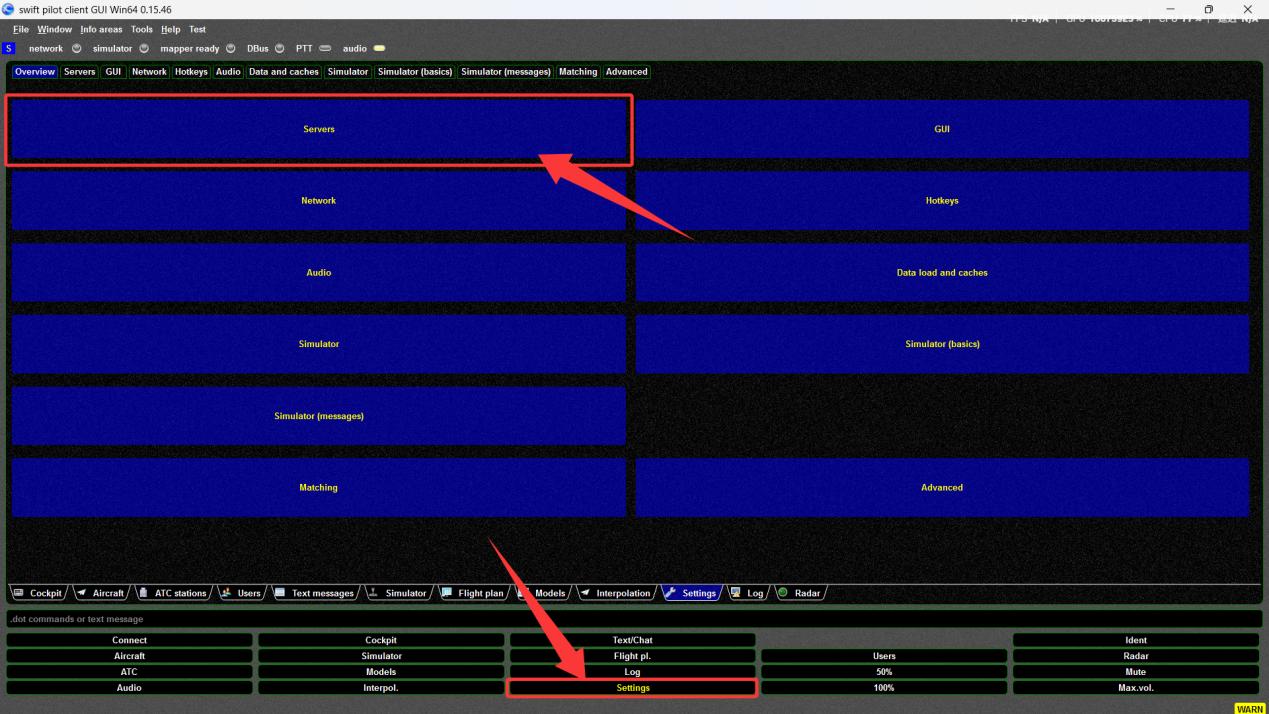
Task: Click the Ident button
Action: 1136,640
